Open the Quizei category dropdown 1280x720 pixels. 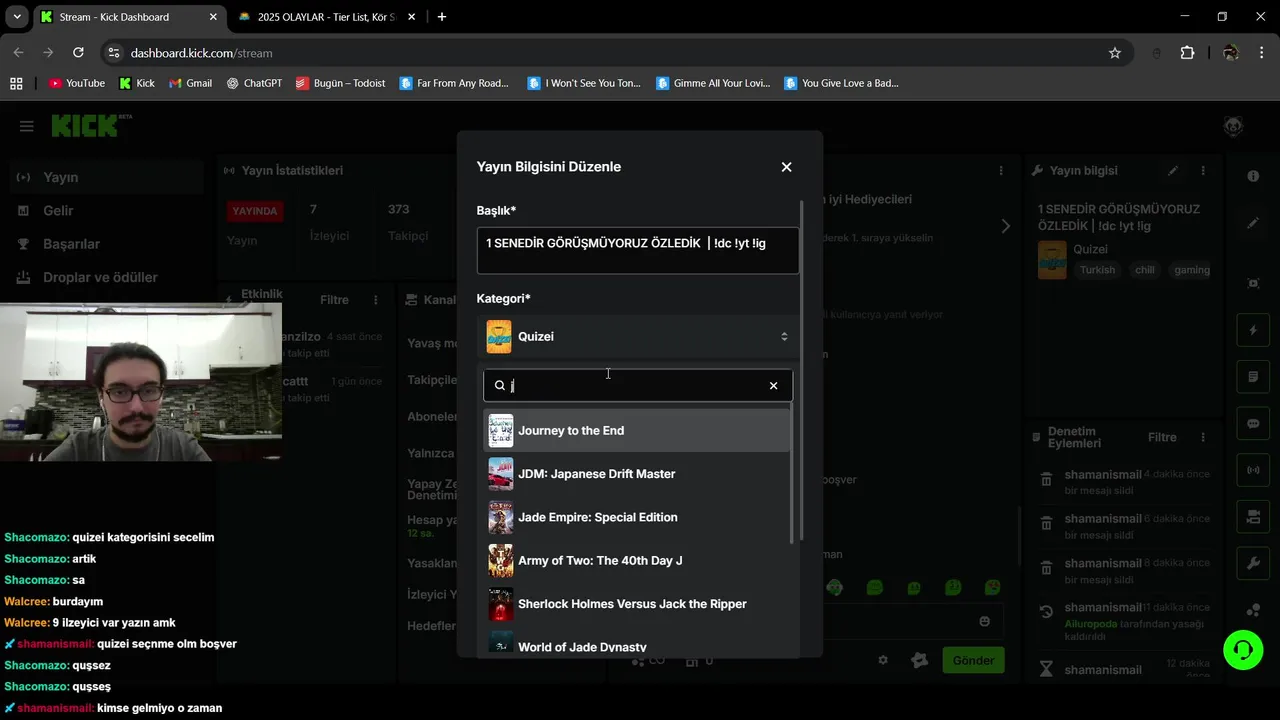tap(638, 337)
